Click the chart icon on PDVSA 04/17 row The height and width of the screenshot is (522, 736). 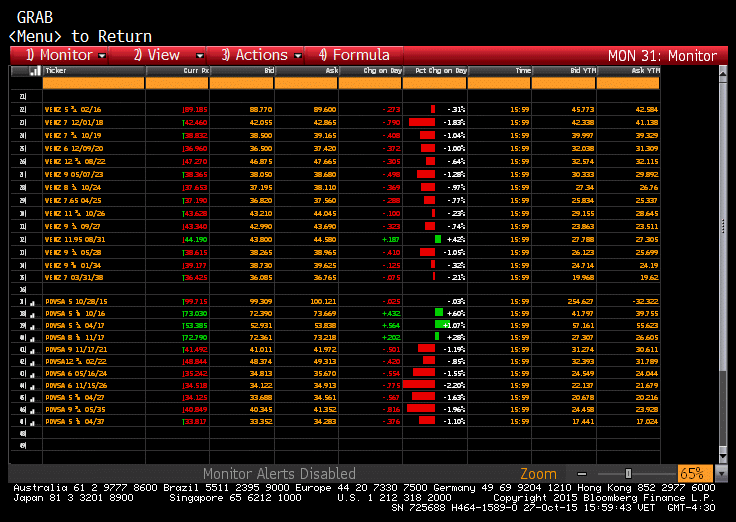click(x=32, y=327)
